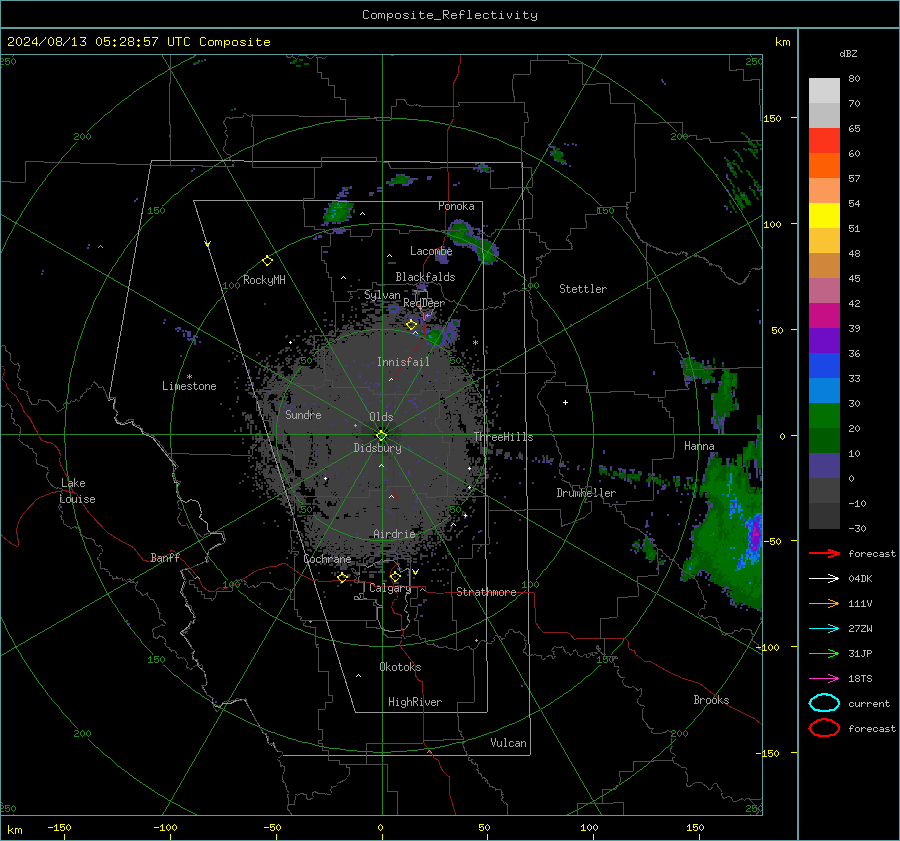Click the Airdrie city label

394,534
